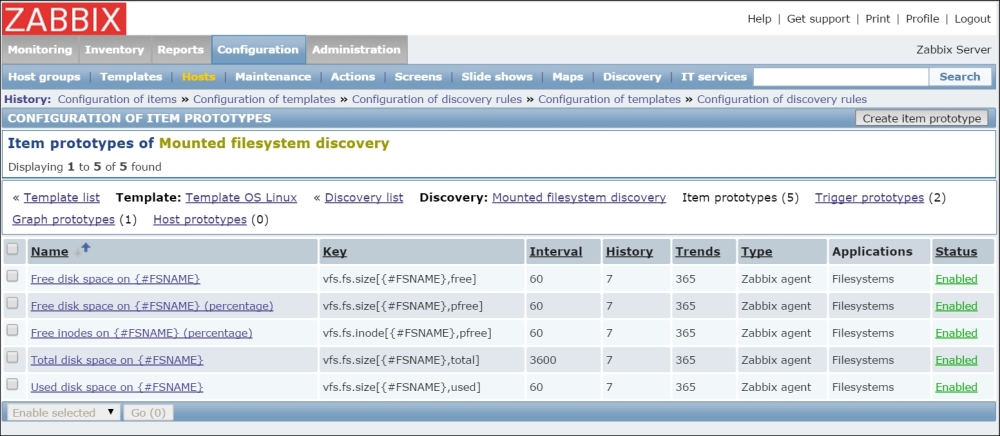1000x436 pixels.
Task: Open Trigger prototypes link
Action: coord(869,198)
